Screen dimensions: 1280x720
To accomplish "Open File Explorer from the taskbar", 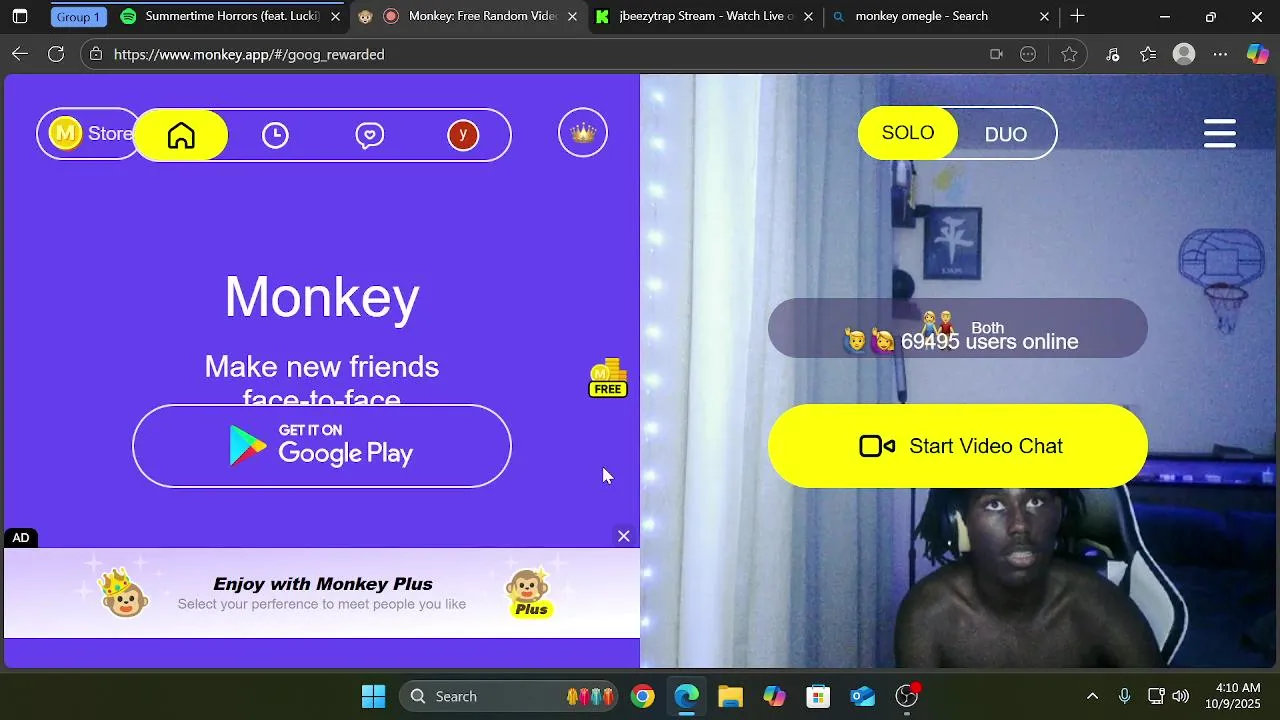I will click(730, 696).
